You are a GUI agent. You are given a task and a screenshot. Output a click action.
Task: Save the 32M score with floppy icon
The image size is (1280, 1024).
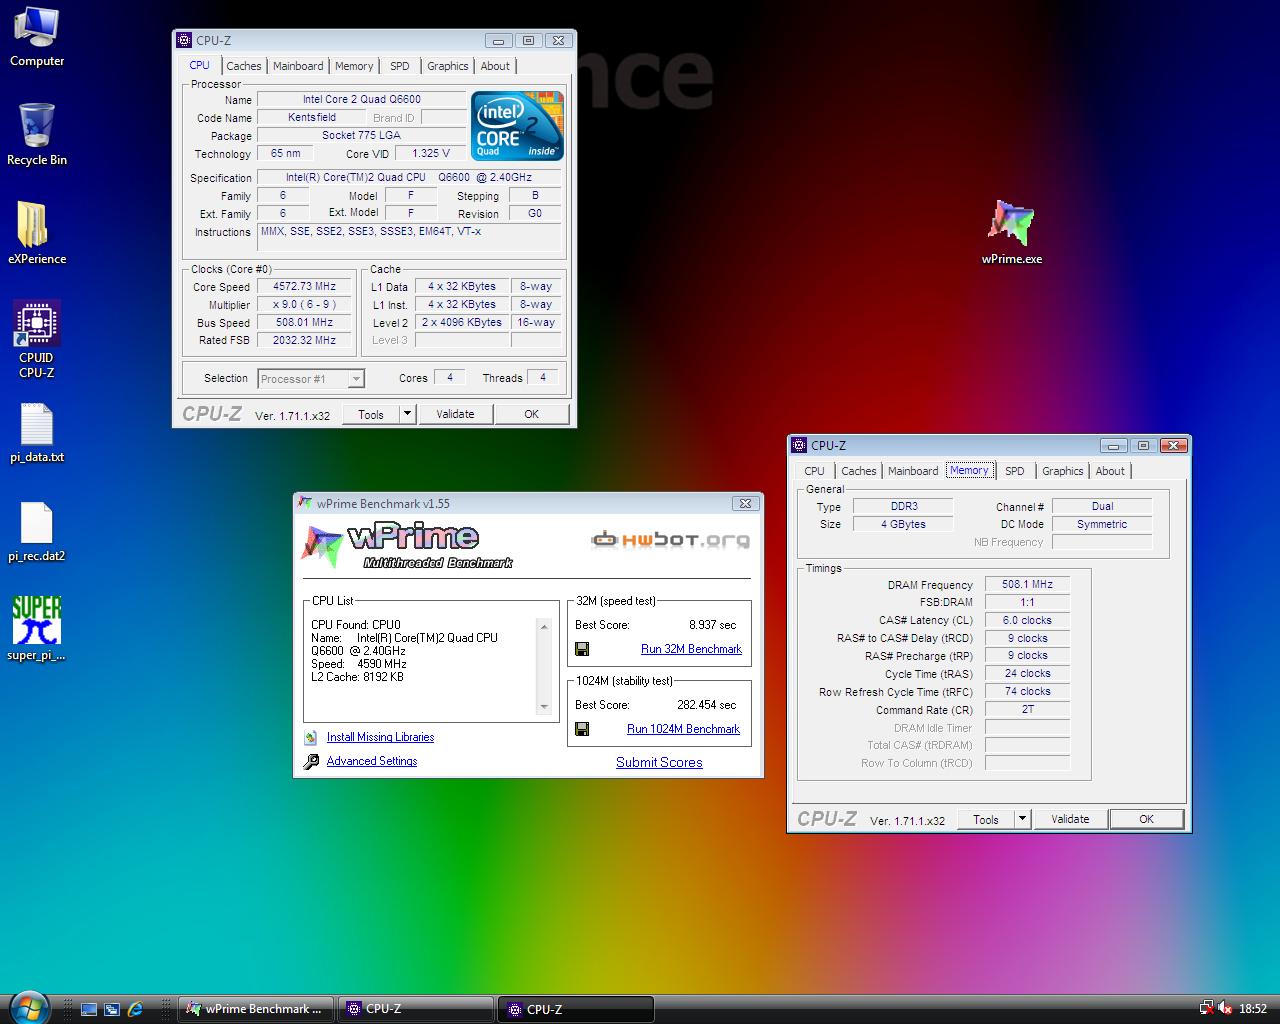(x=582, y=649)
